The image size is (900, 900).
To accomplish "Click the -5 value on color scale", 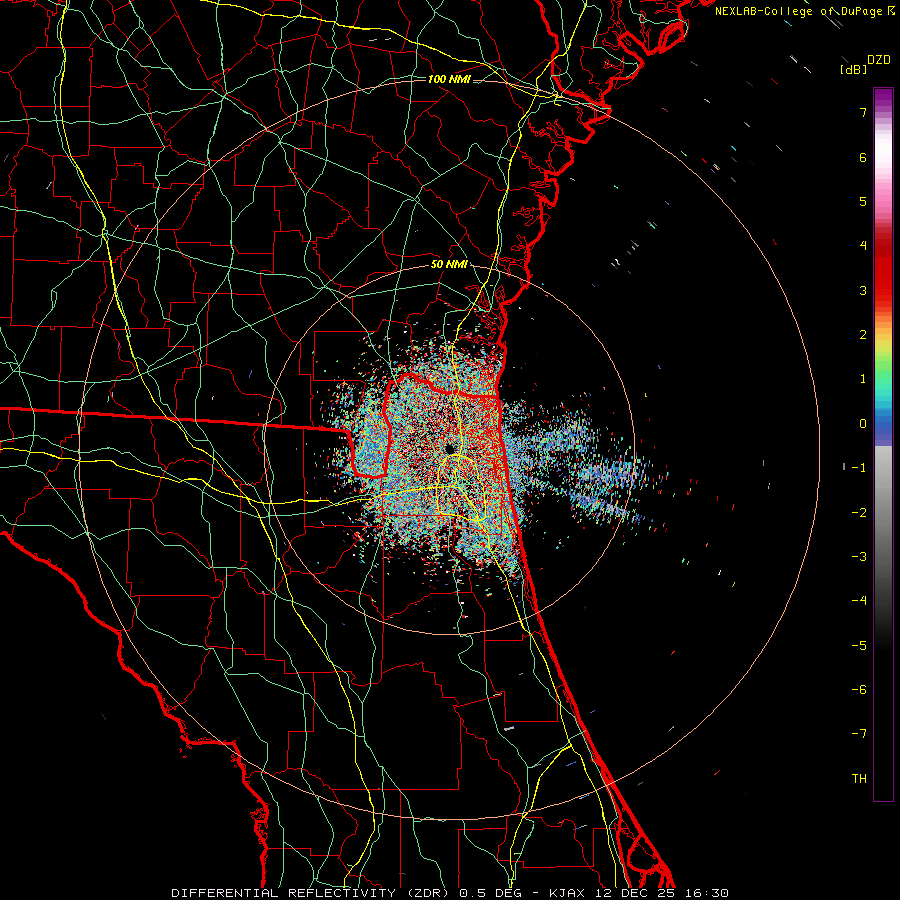I will coord(859,645).
